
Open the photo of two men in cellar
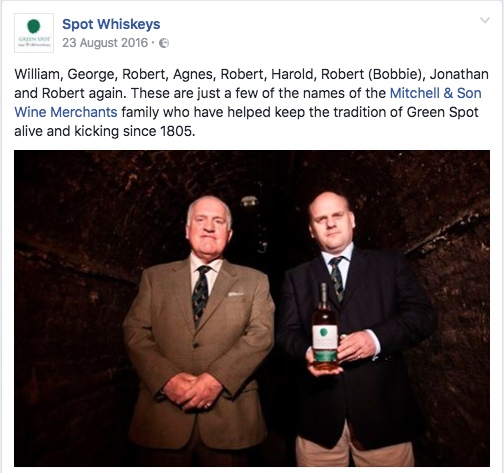252,308
